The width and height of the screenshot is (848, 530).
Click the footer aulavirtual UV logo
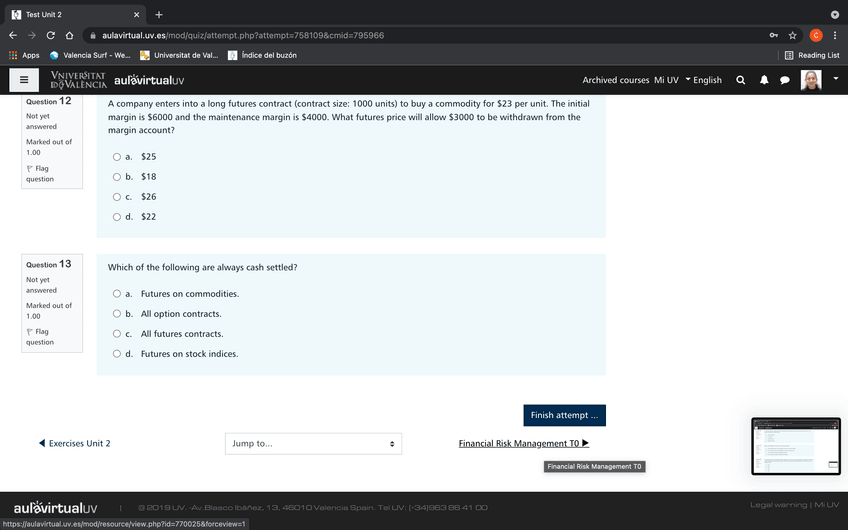click(56, 508)
